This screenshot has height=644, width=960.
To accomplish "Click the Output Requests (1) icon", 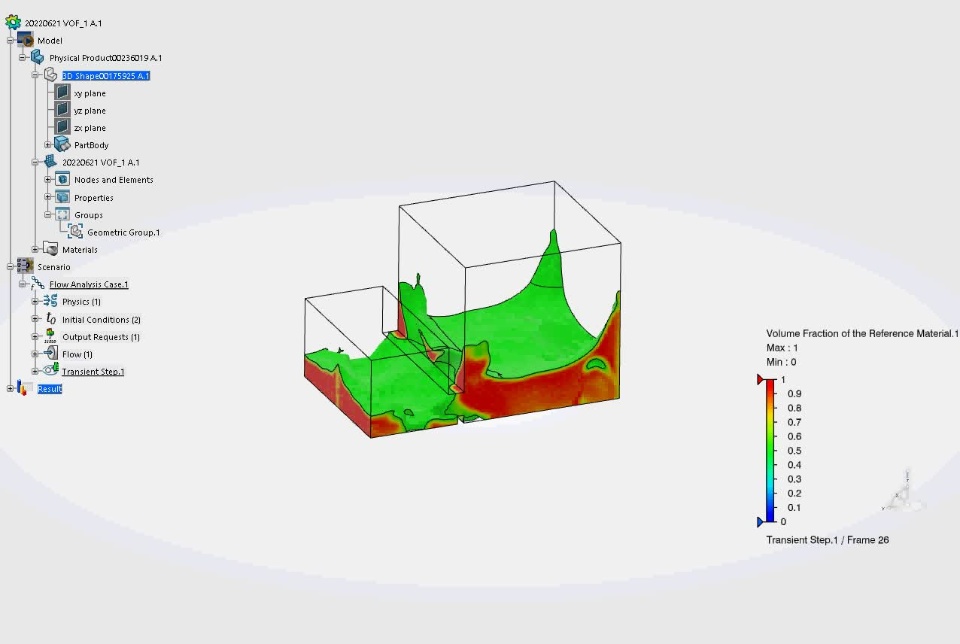I will tap(50, 336).
